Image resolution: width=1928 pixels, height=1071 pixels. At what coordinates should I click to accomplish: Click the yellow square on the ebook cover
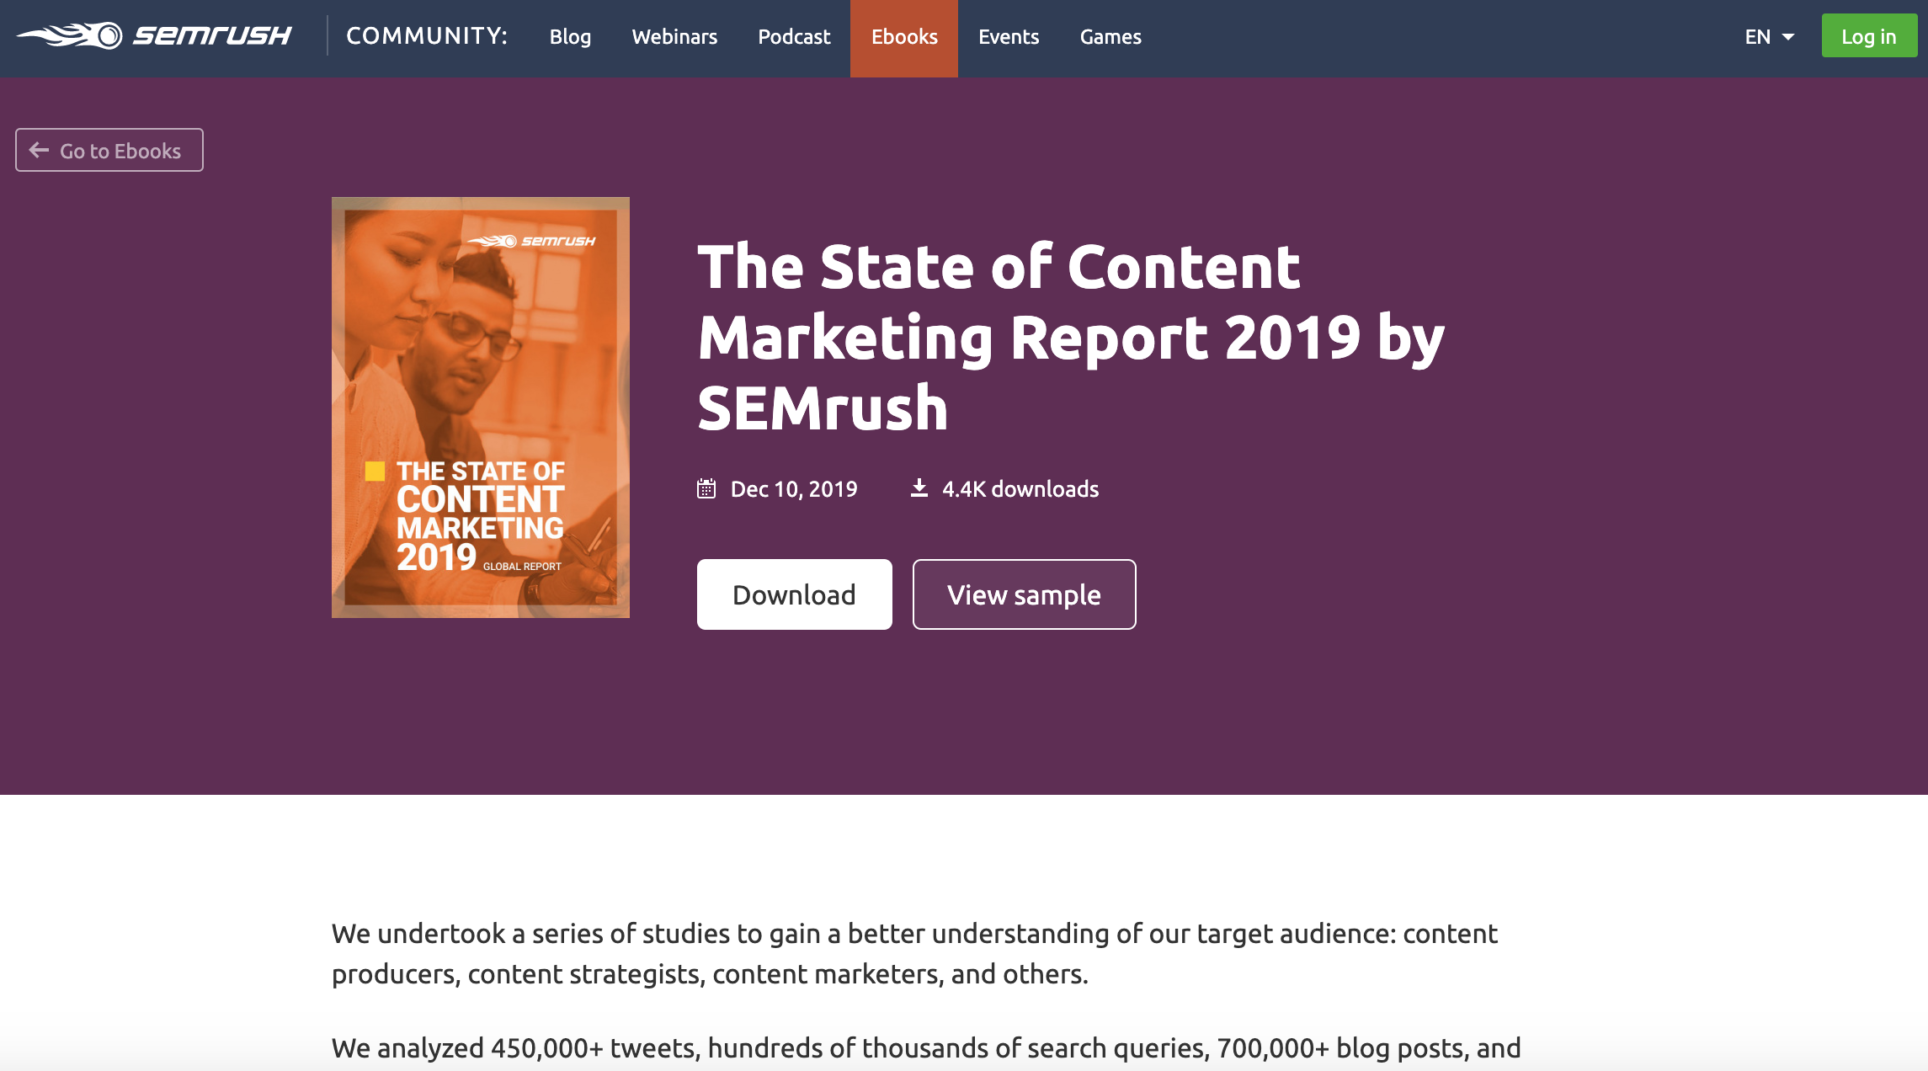click(x=374, y=472)
